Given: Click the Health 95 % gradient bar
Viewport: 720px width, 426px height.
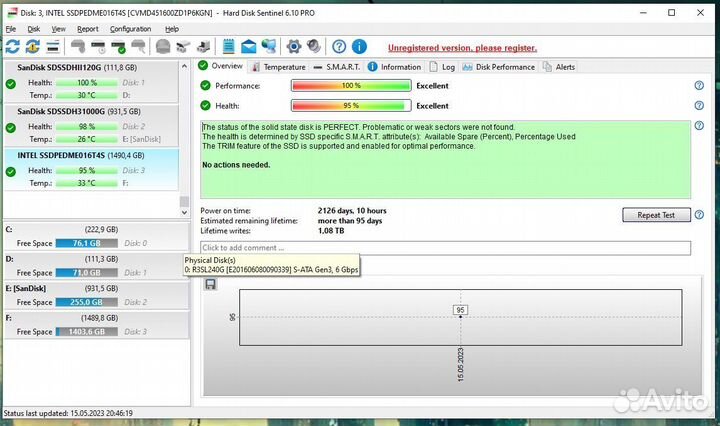Looking at the screenshot, I should coord(351,106).
